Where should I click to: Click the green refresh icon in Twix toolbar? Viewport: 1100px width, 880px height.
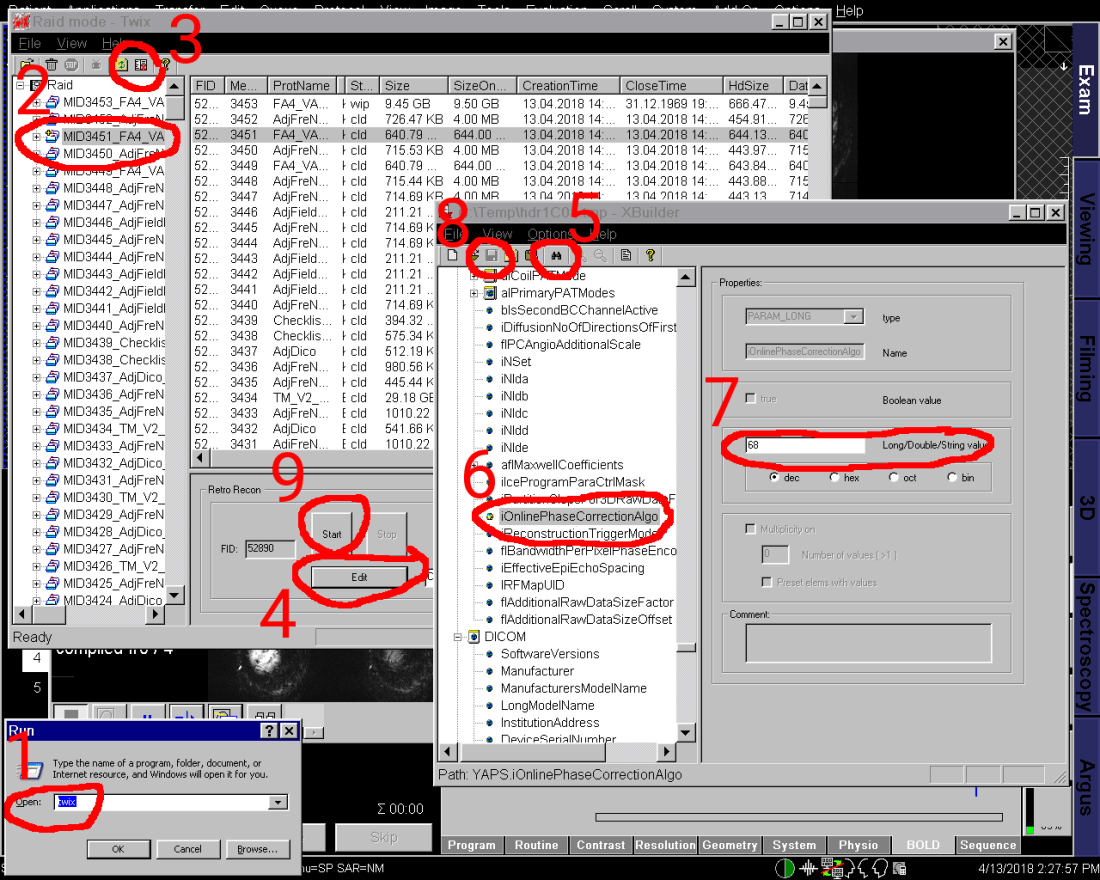pos(123,64)
